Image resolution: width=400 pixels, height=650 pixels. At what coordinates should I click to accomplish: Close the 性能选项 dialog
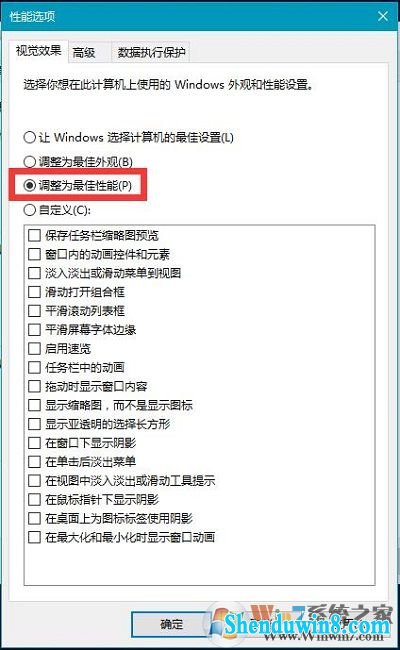pyautogui.click(x=383, y=16)
